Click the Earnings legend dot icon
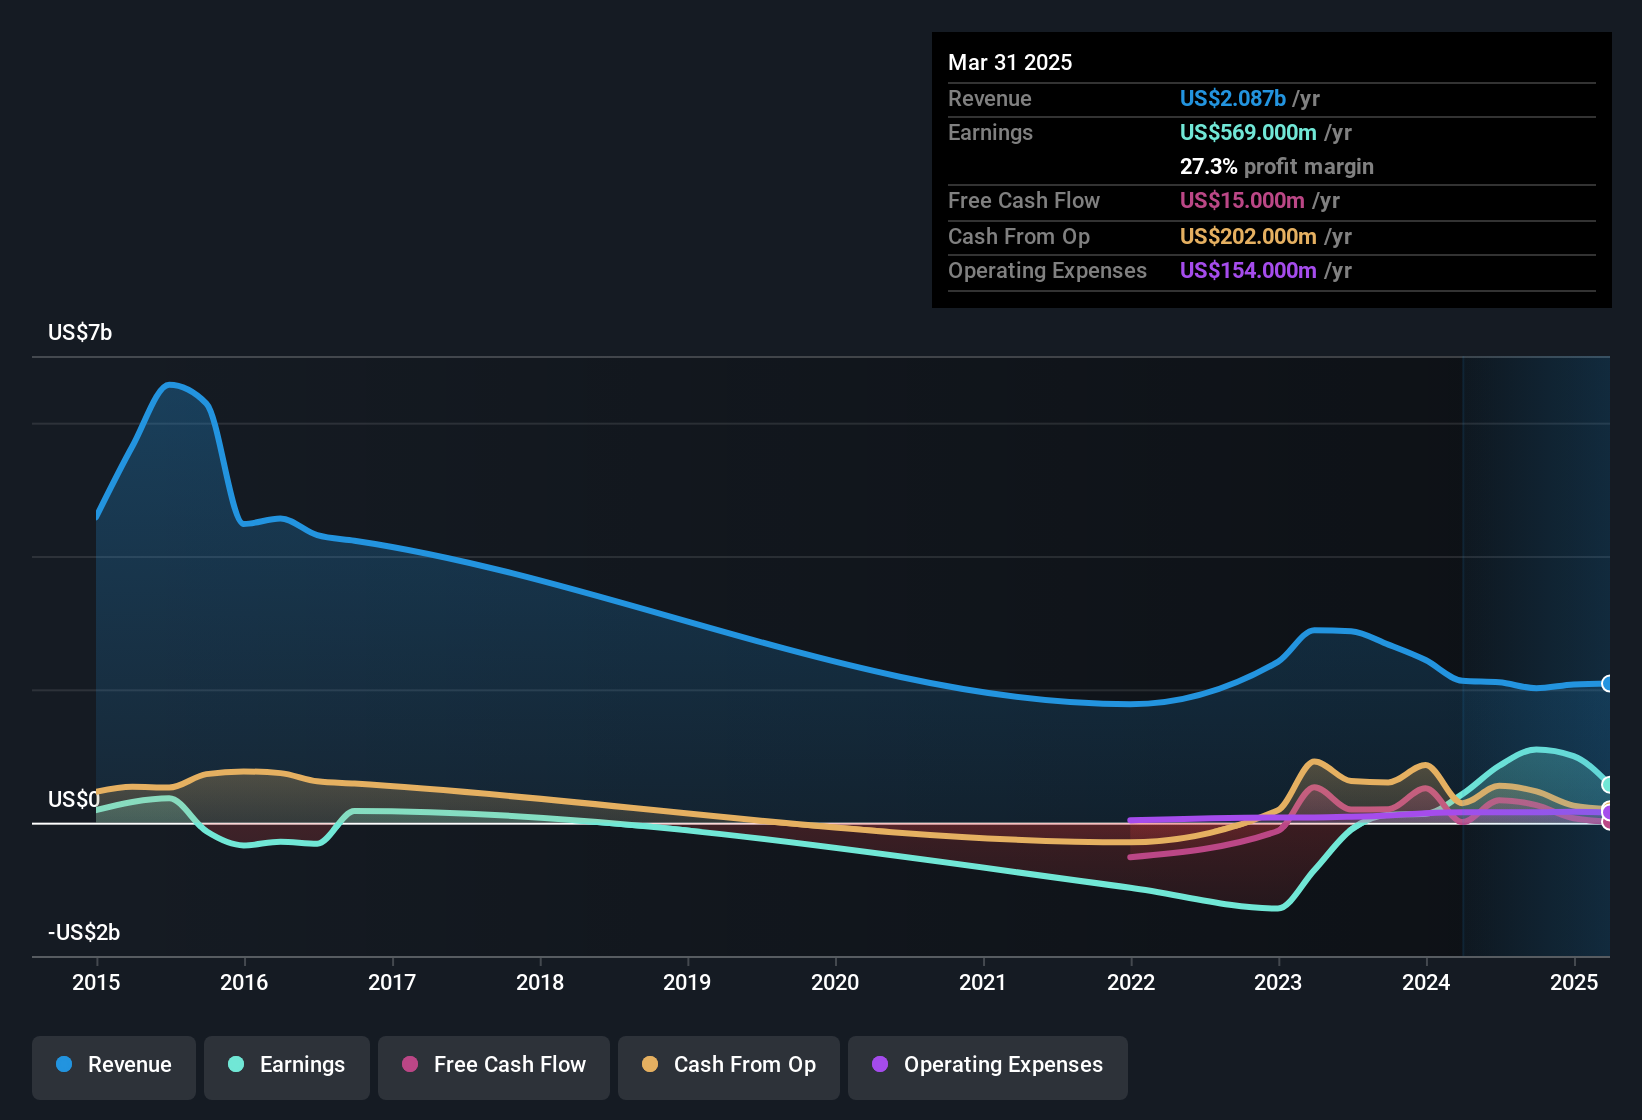 pyautogui.click(x=236, y=1065)
